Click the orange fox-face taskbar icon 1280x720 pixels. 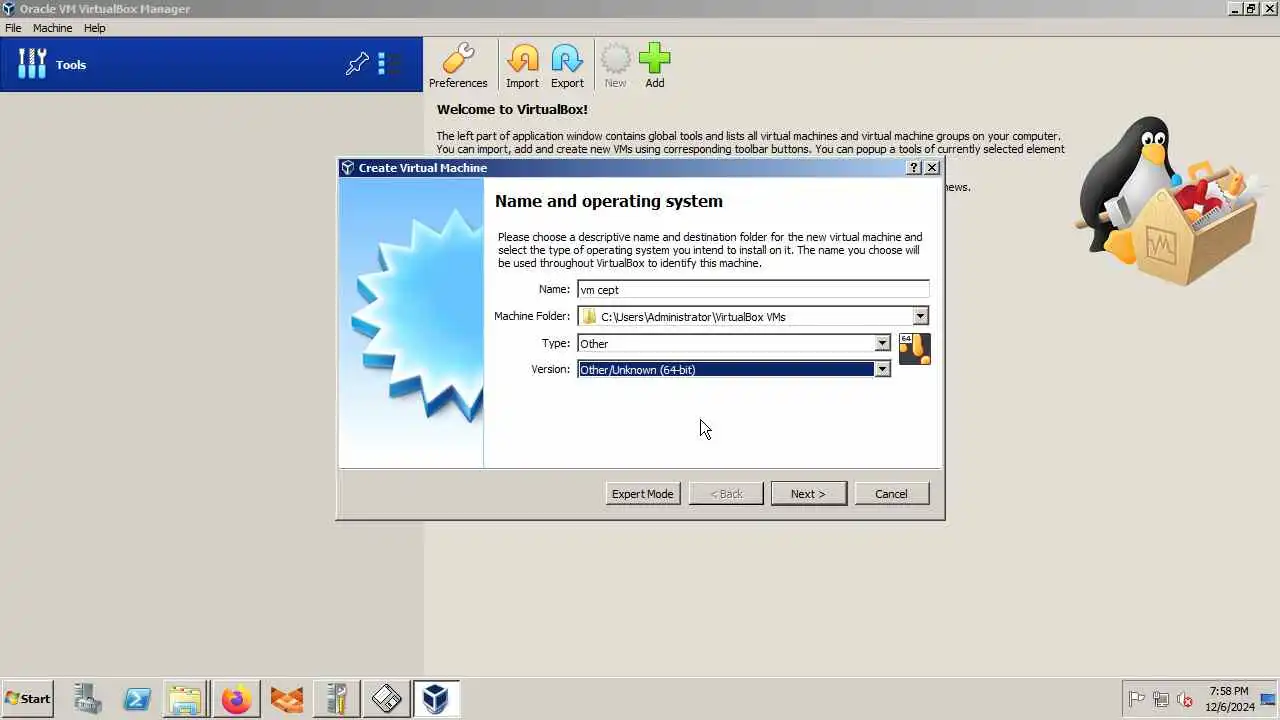click(x=287, y=699)
